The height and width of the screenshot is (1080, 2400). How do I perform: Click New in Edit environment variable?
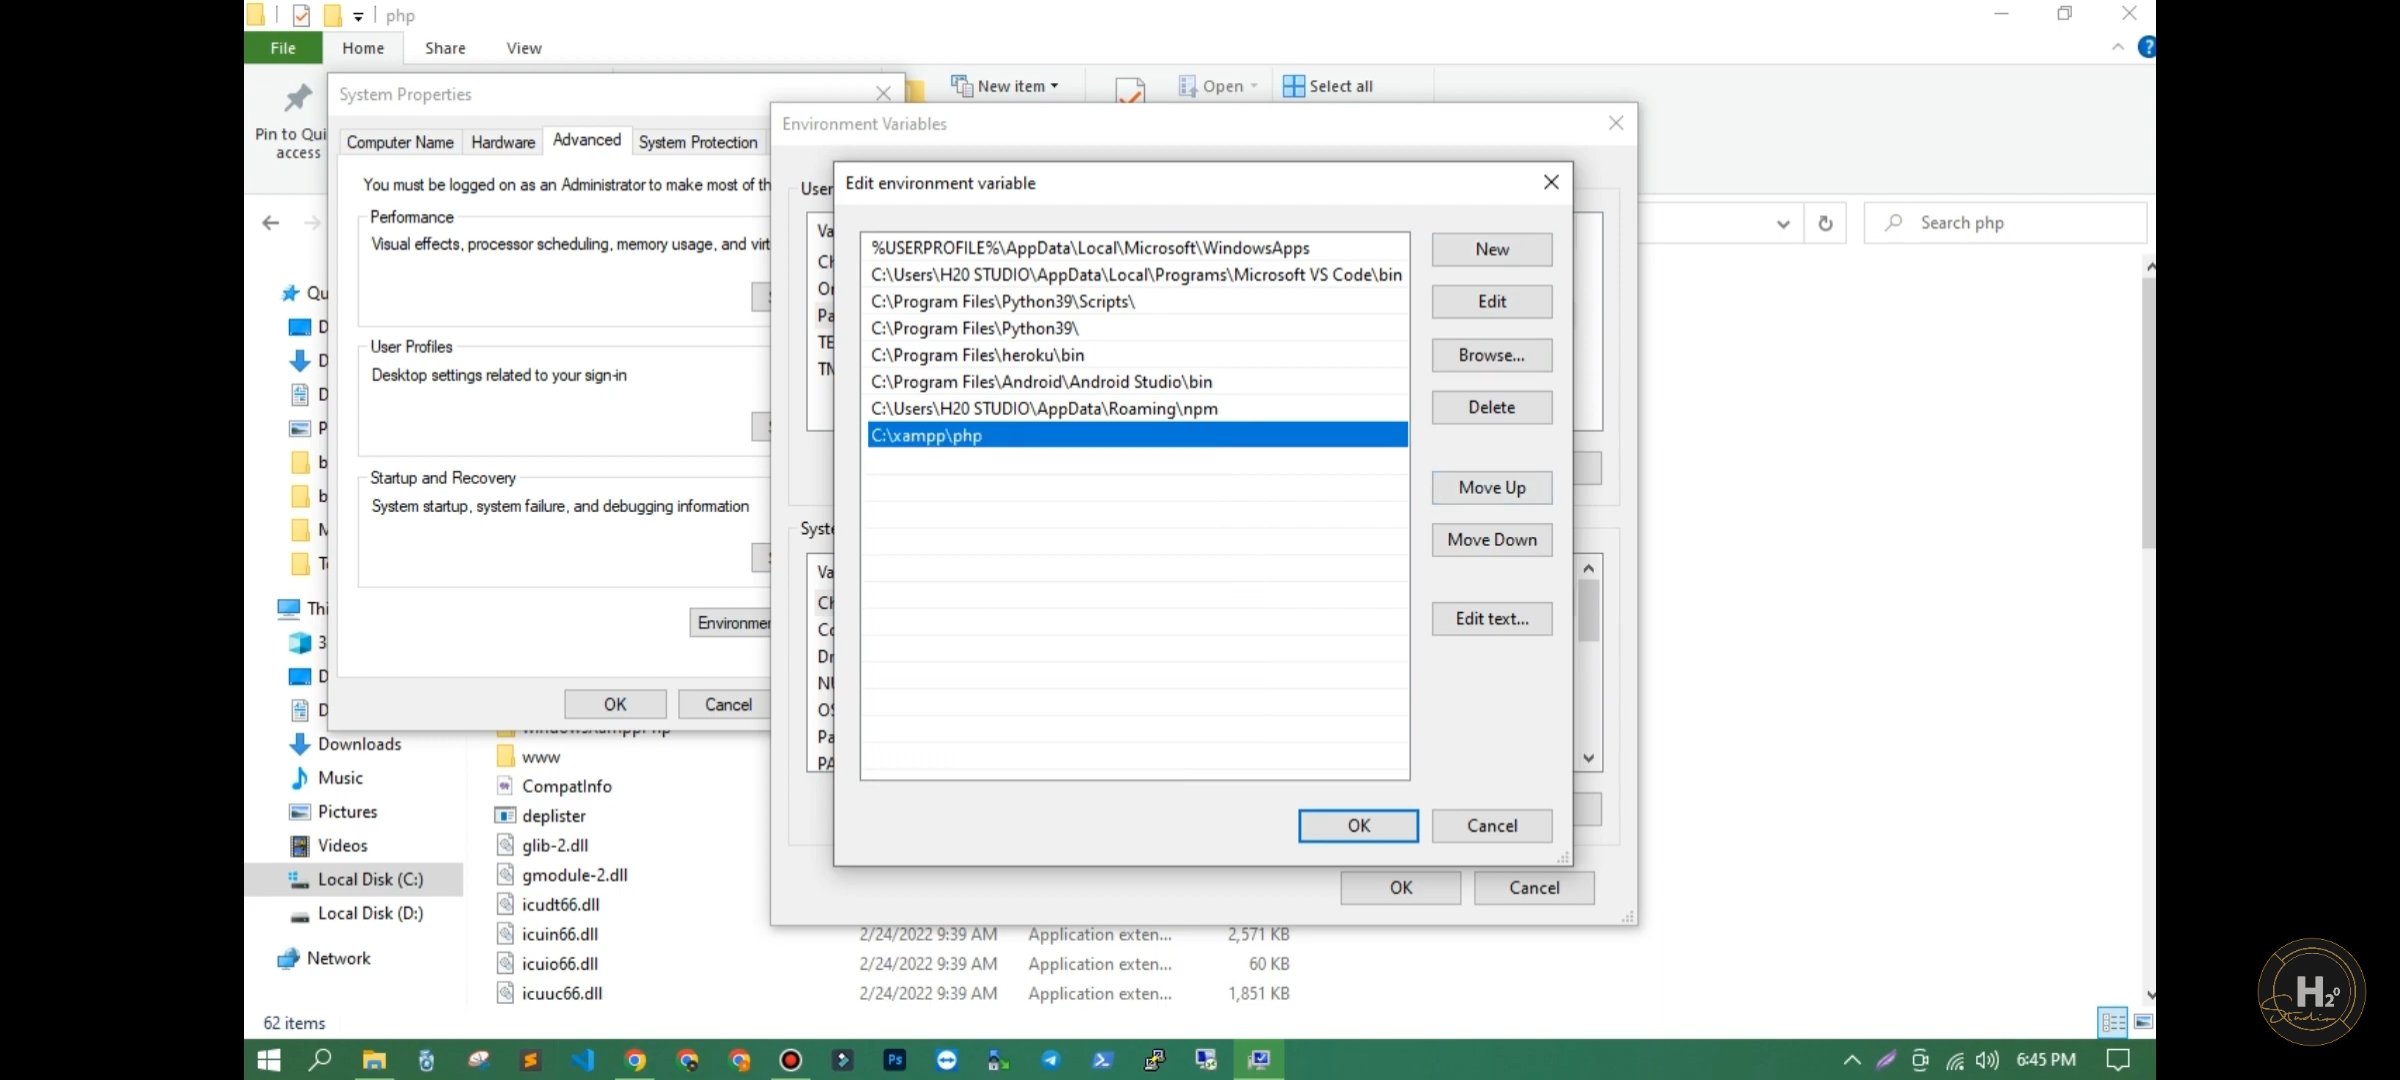1492,250
